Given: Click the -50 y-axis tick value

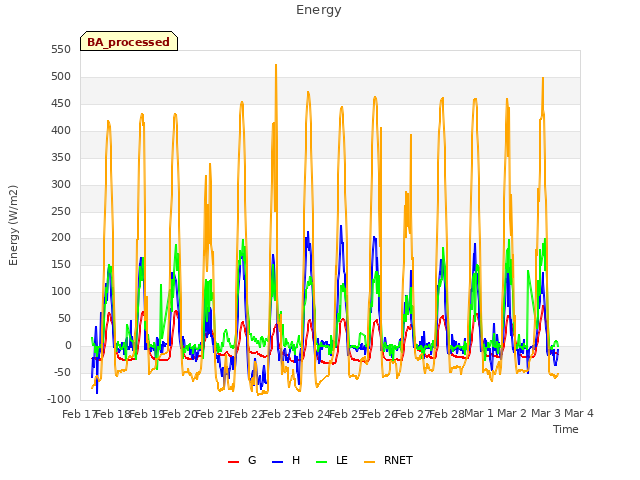Looking at the screenshot, I should point(61,373).
